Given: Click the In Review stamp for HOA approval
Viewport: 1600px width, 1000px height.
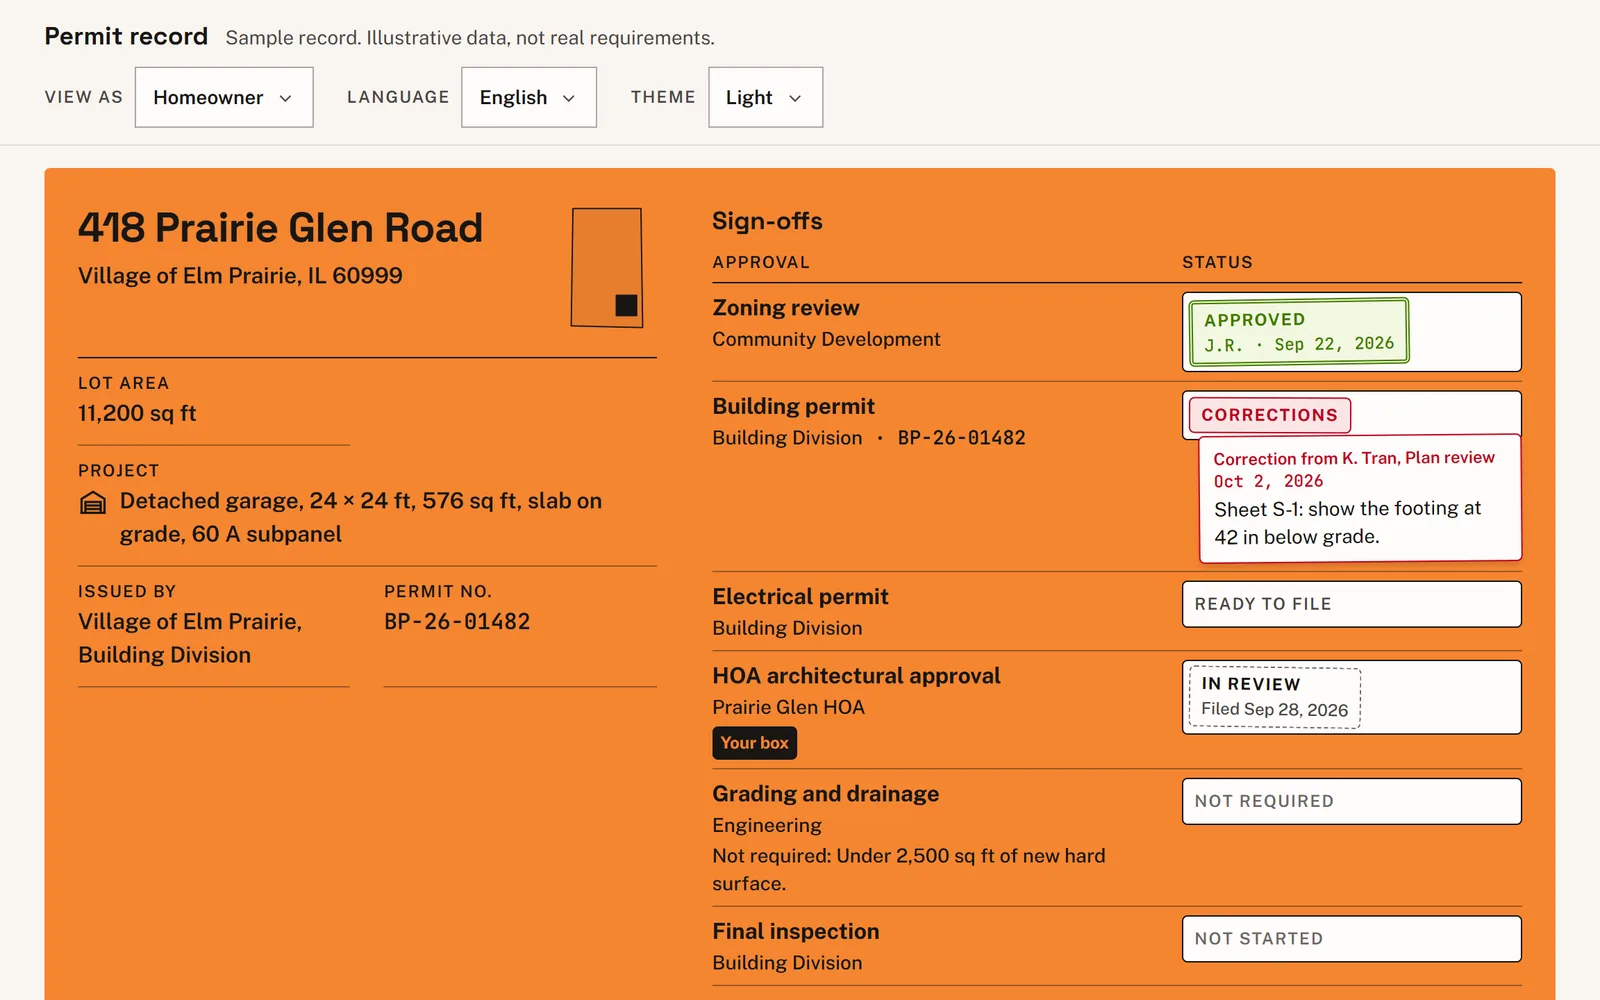Looking at the screenshot, I should (x=1275, y=697).
